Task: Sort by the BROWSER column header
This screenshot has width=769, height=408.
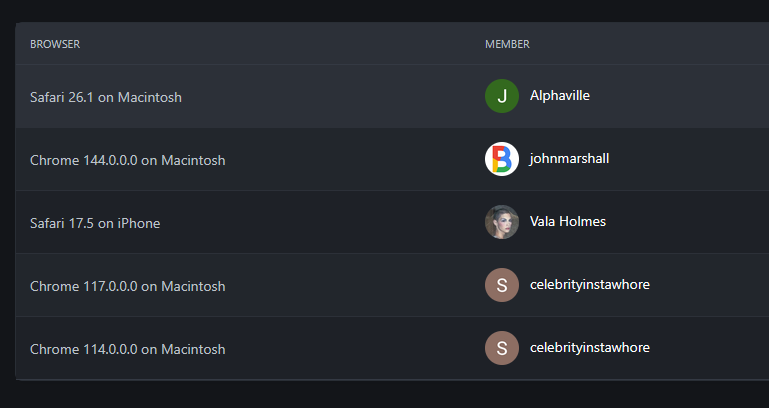Action: [55, 44]
